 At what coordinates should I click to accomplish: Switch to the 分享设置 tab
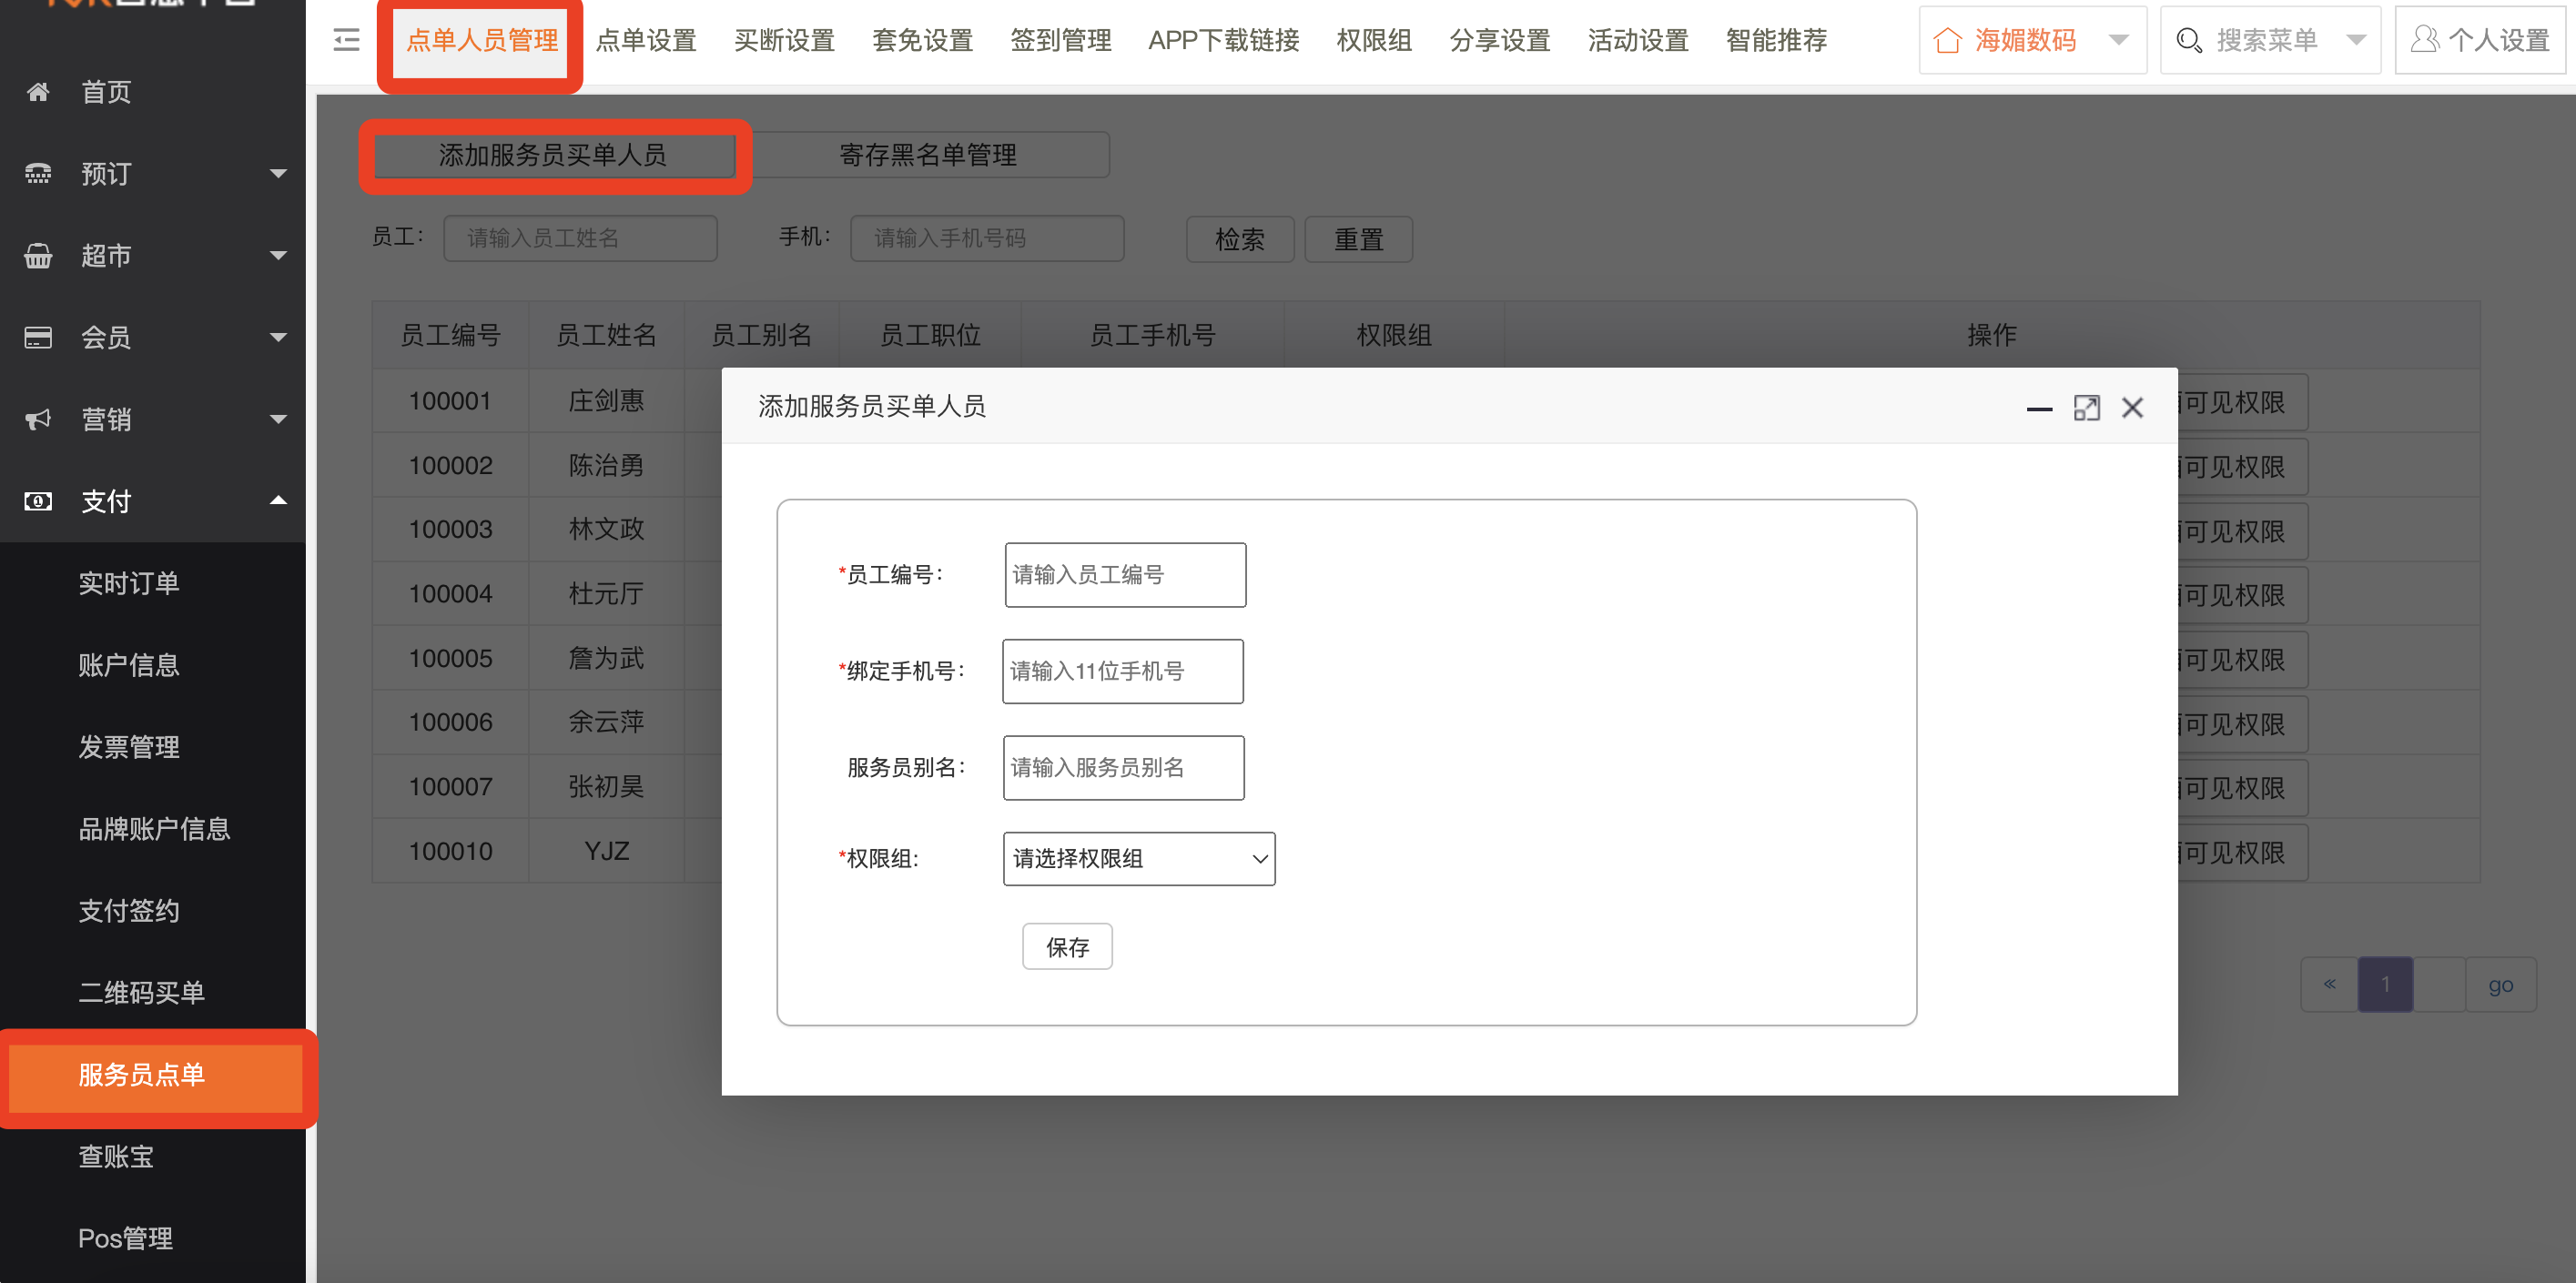point(1499,40)
